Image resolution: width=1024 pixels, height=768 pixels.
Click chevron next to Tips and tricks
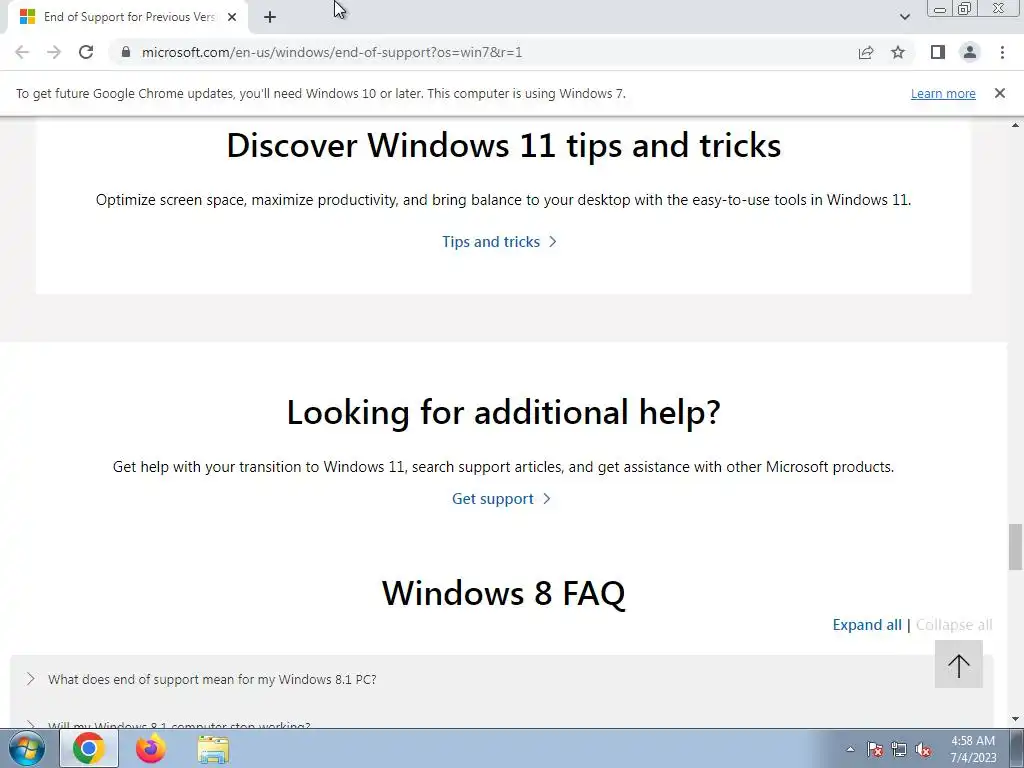pos(552,242)
